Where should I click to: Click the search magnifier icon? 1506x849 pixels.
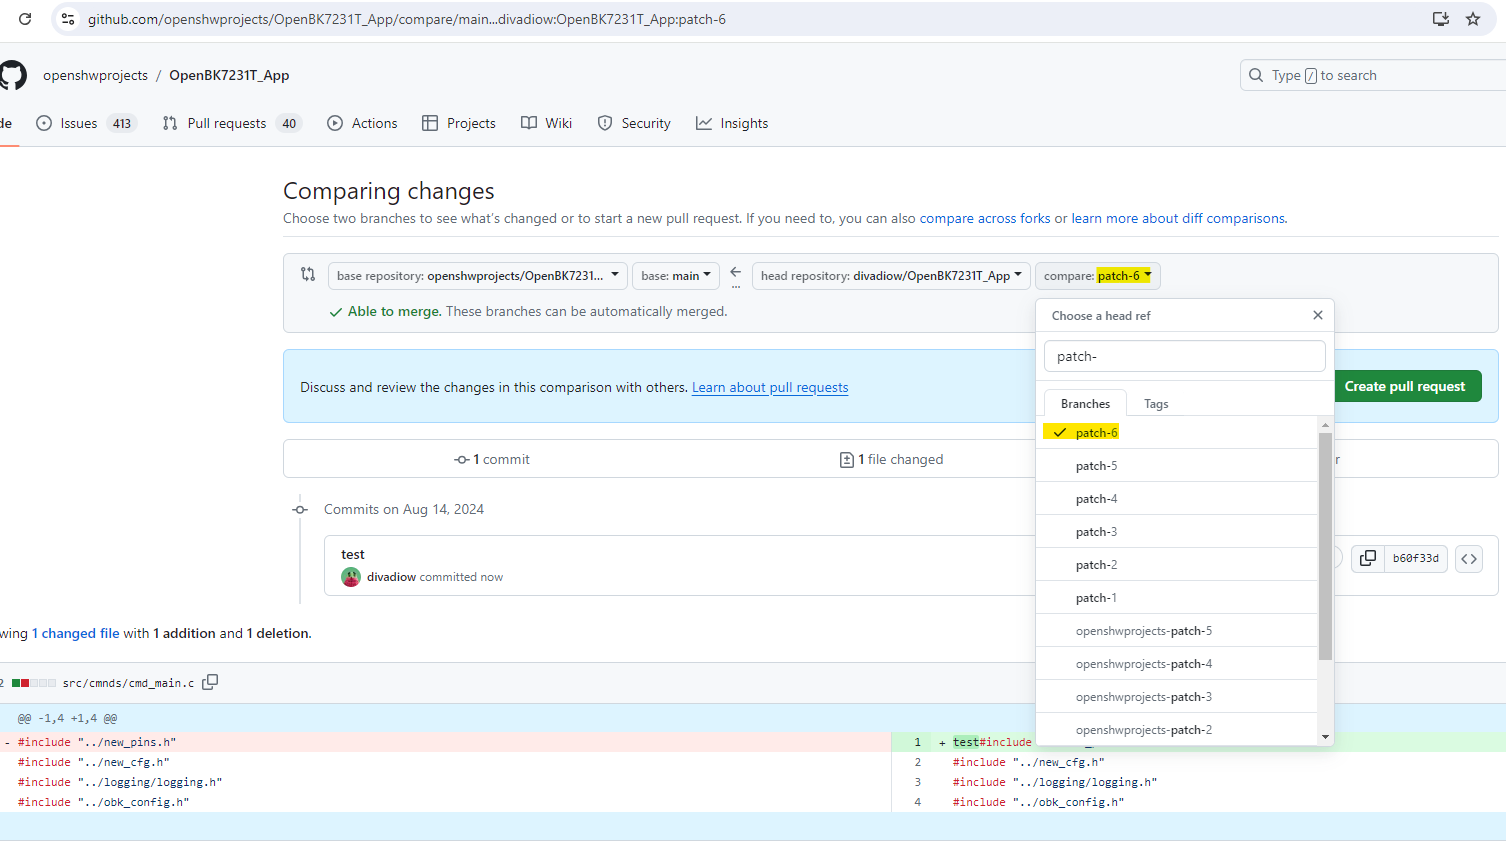pyautogui.click(x=1256, y=75)
